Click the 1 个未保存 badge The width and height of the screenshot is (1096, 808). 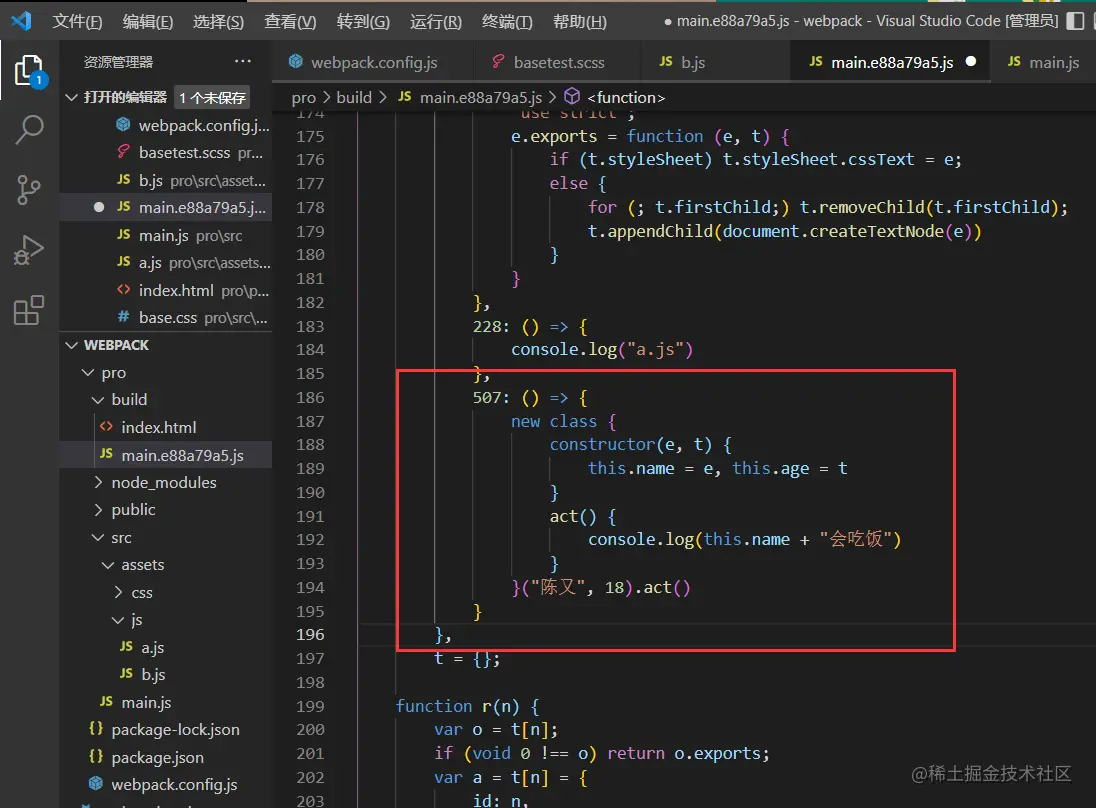pos(212,98)
